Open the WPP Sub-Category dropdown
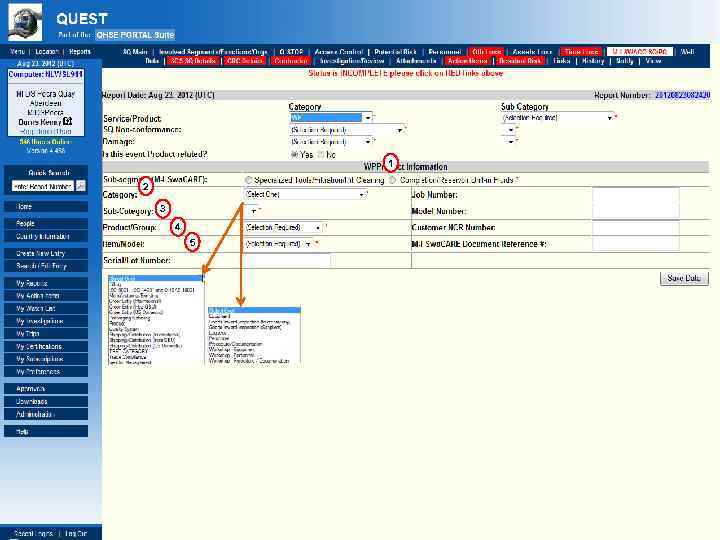This screenshot has height=540, width=720. pyautogui.click(x=252, y=211)
